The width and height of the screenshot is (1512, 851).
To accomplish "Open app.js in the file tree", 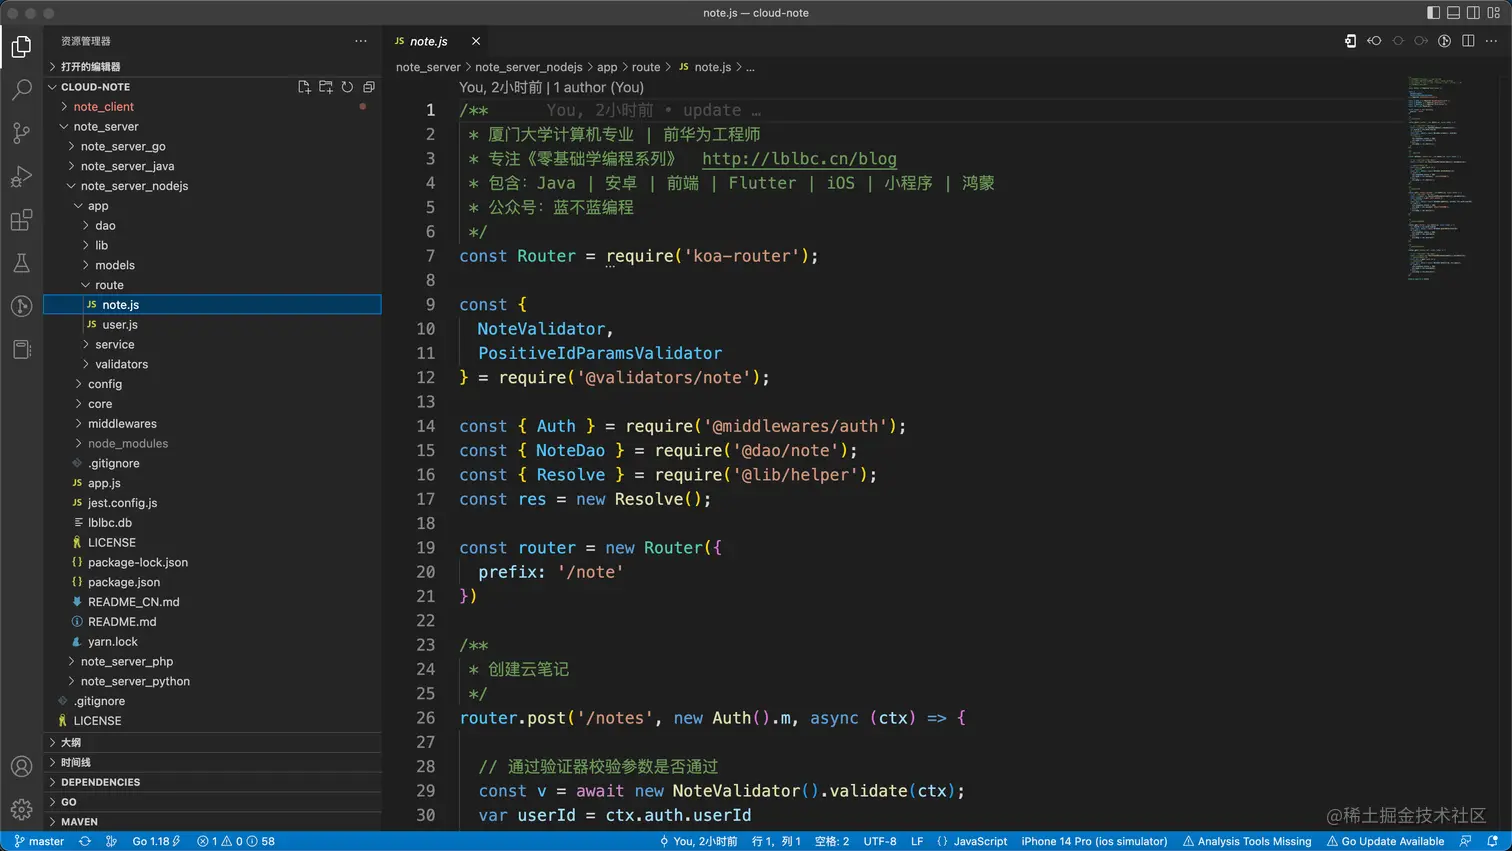I will 212,483.
